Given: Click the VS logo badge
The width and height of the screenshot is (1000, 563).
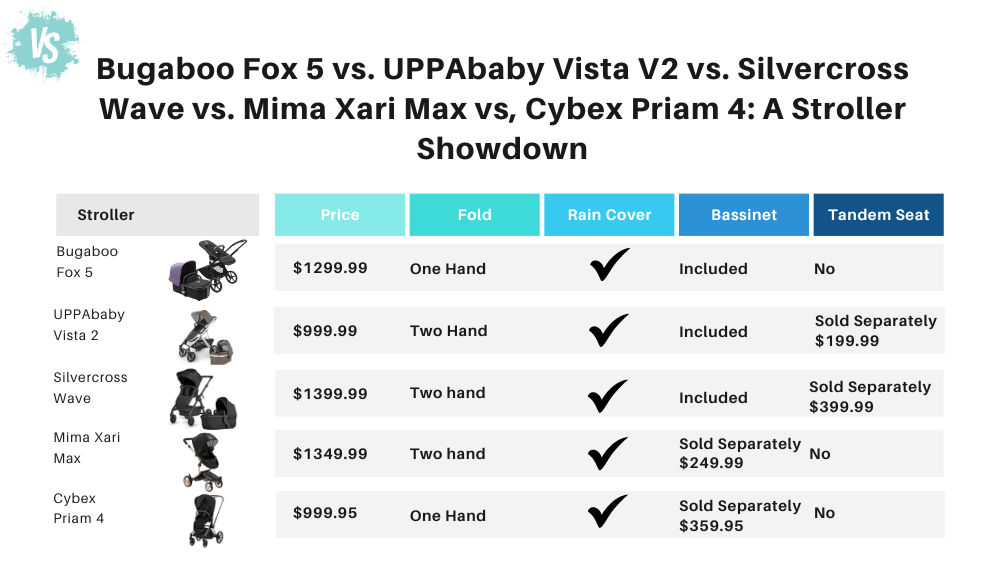Looking at the screenshot, I should (x=43, y=43).
